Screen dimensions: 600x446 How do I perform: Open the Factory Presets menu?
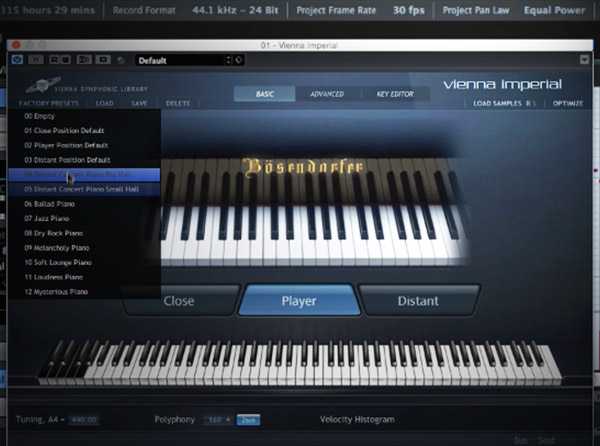pos(49,103)
